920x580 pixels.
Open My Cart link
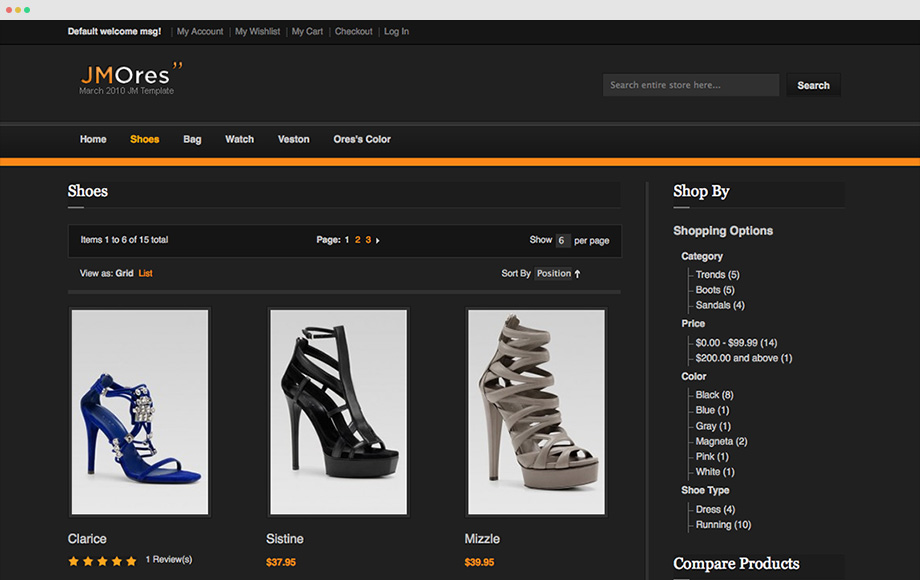(x=307, y=32)
